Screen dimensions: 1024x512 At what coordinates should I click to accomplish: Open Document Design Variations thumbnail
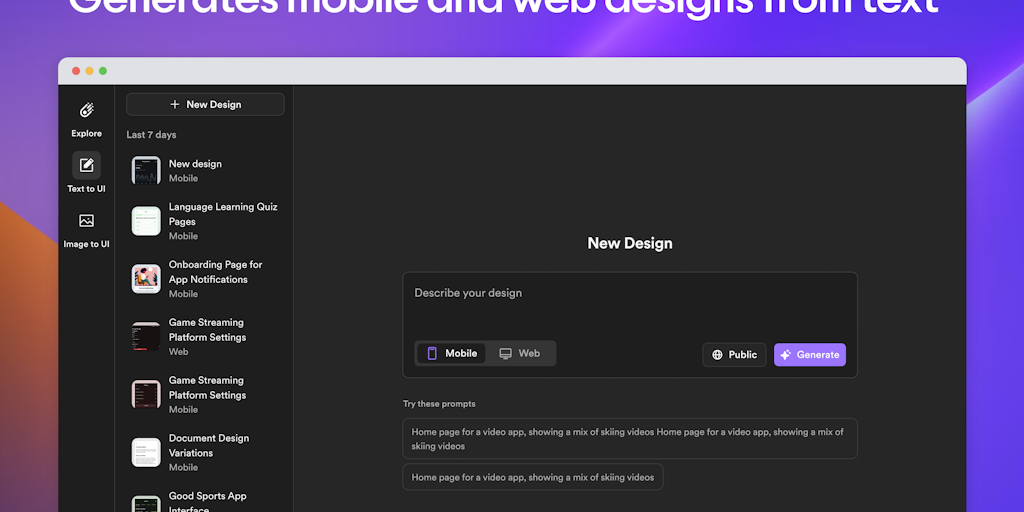[x=146, y=453]
